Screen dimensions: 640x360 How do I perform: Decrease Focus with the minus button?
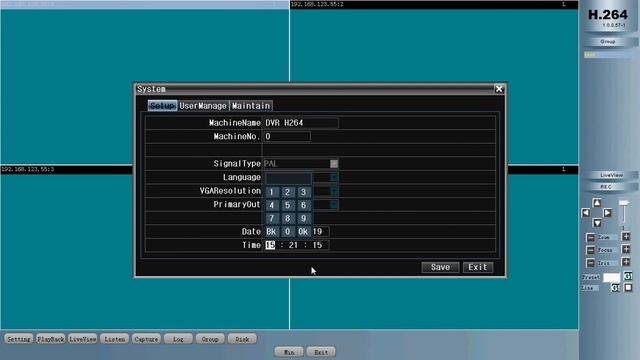(590, 250)
